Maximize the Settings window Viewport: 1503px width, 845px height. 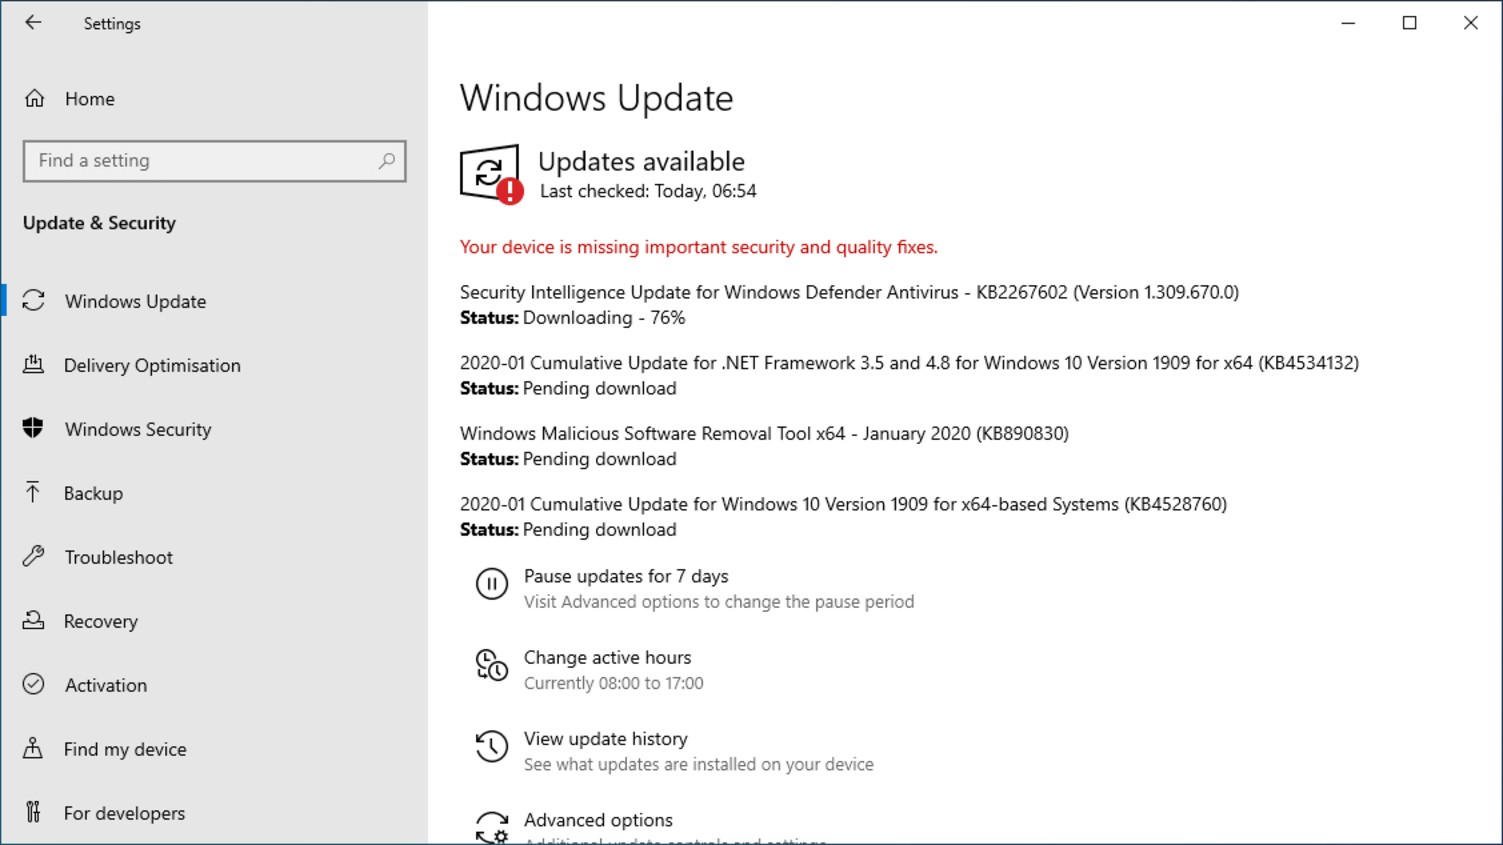coord(1410,23)
